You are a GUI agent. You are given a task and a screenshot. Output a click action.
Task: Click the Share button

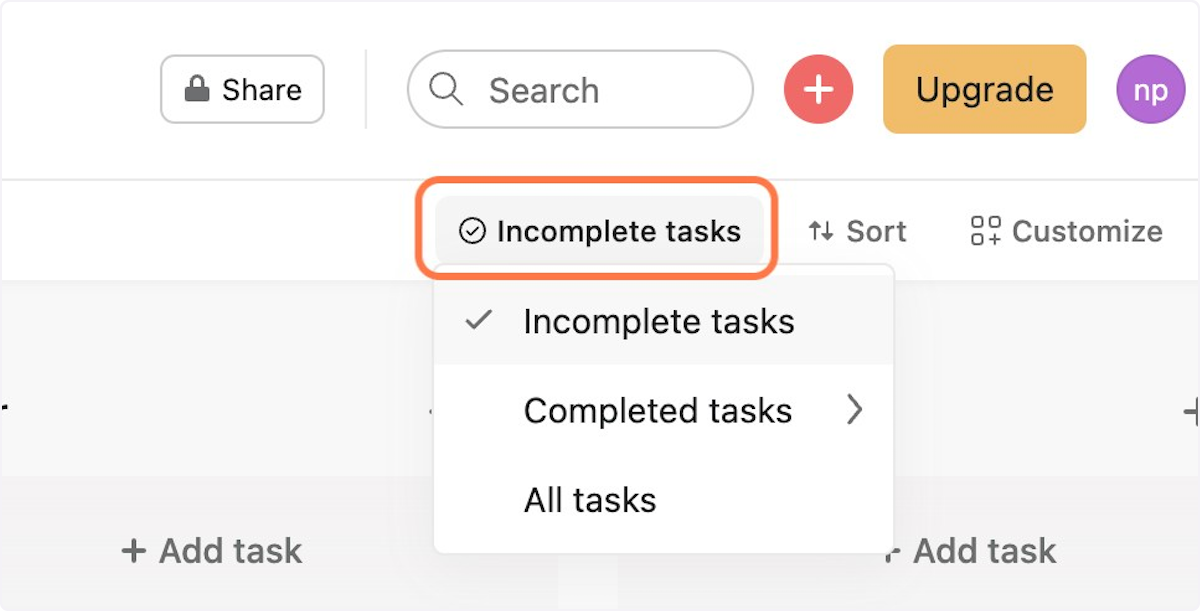click(x=242, y=90)
